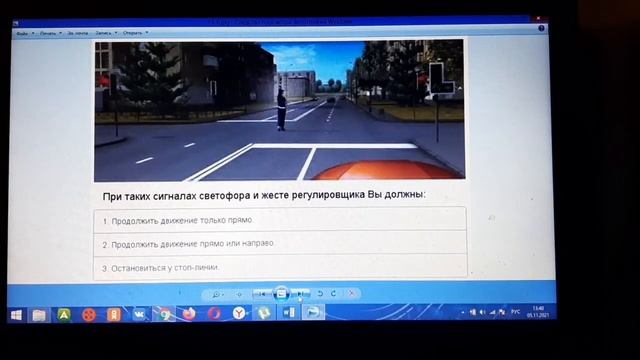
Task: Open Google Chrome from taskbar
Action: pos(164,314)
